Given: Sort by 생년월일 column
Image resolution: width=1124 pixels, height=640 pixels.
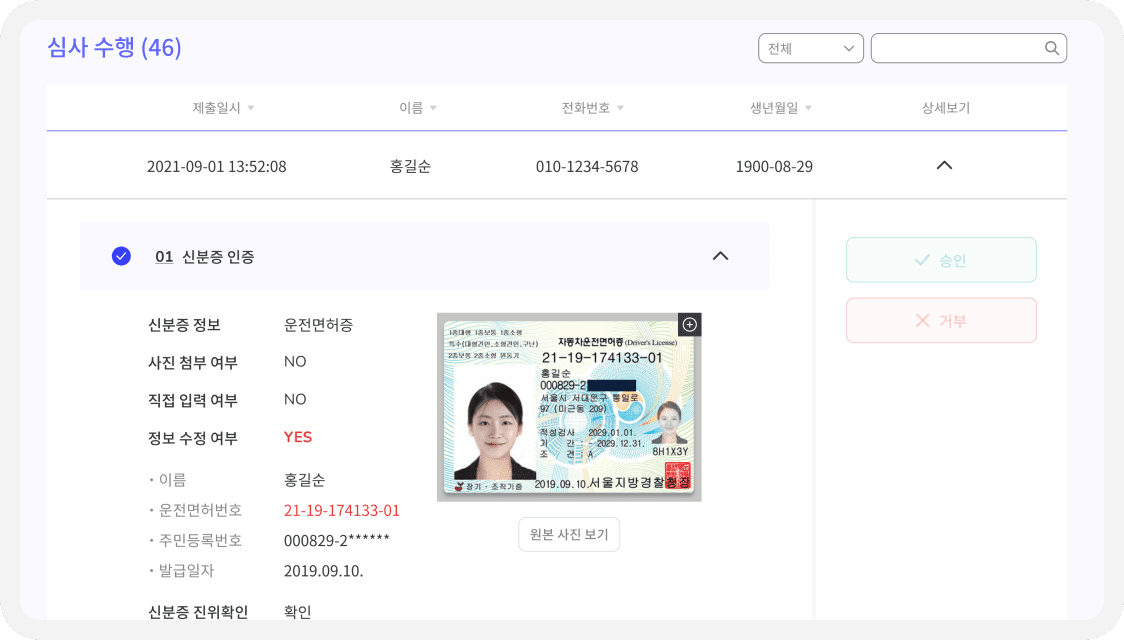Looking at the screenshot, I should [x=781, y=108].
